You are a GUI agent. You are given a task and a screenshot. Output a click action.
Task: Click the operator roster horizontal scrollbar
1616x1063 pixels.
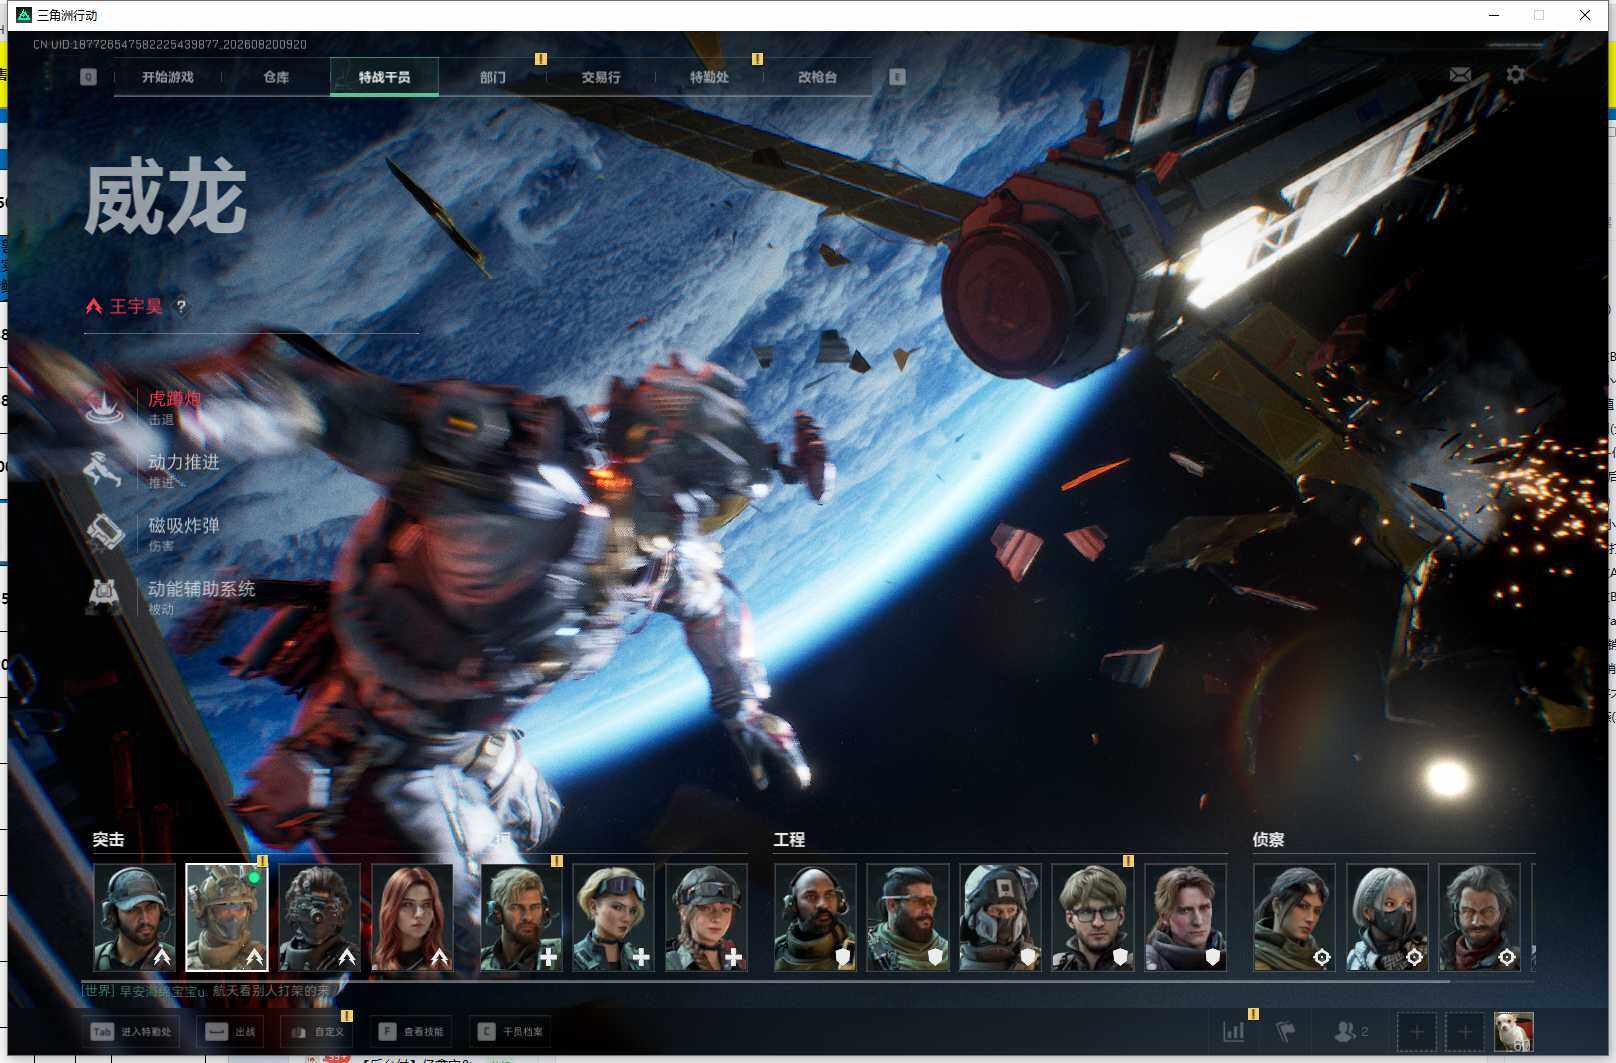click(766, 981)
